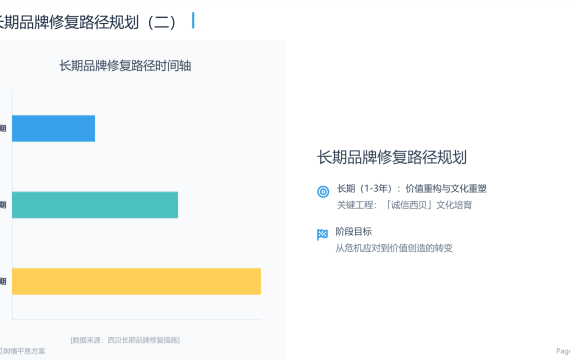Click the blue vertical accent bar beside the title
Image resolution: width=570 pixels, height=360 pixels.
point(193,20)
